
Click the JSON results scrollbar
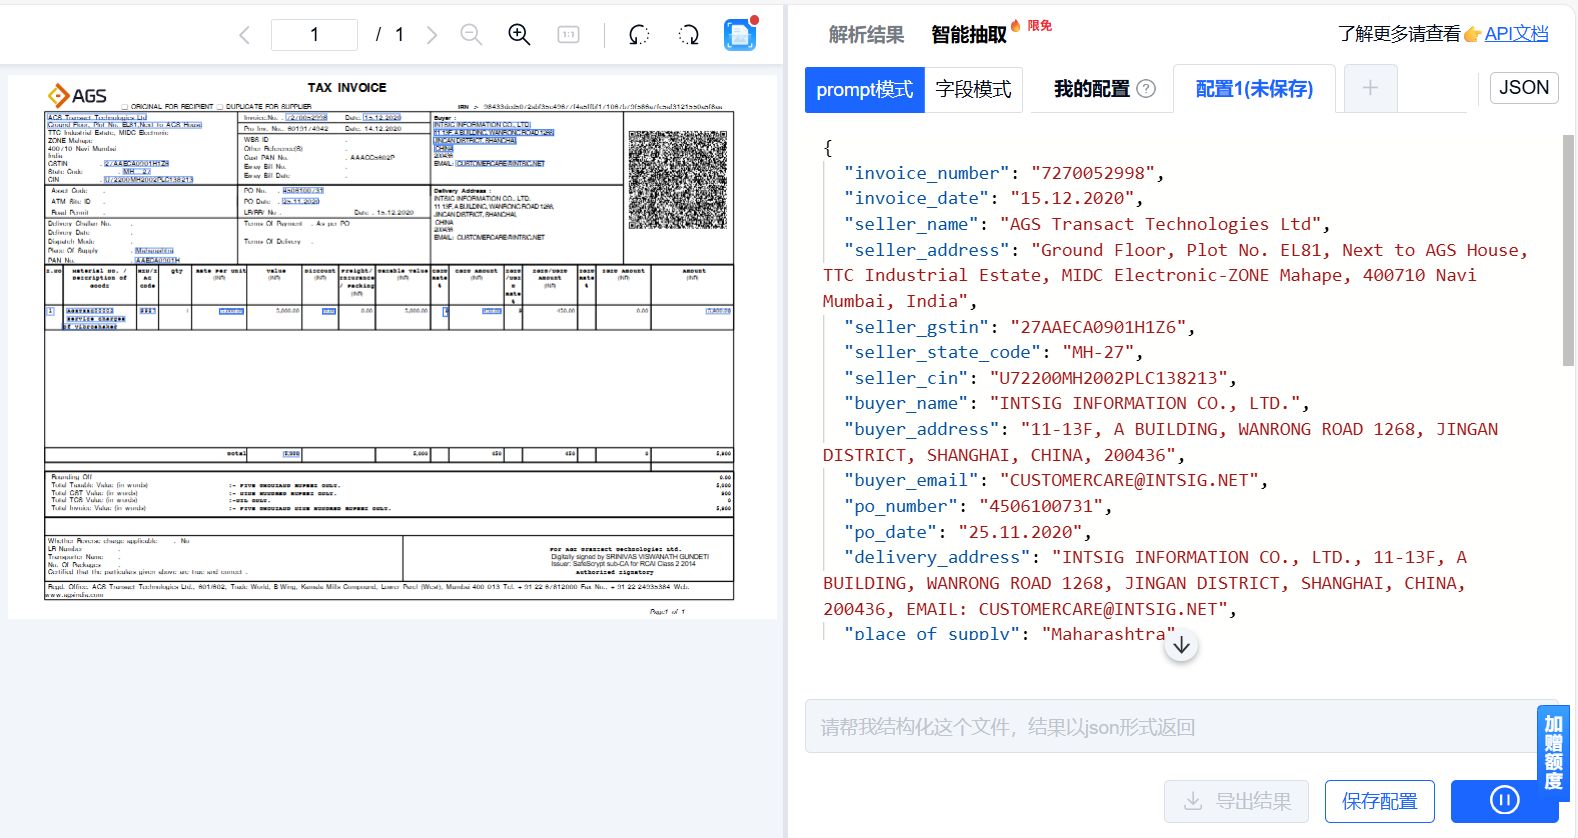coord(1568,250)
